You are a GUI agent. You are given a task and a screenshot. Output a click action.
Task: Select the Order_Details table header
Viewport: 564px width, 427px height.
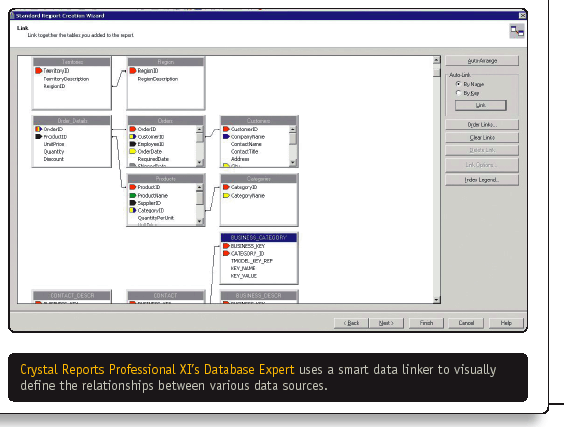72,121
